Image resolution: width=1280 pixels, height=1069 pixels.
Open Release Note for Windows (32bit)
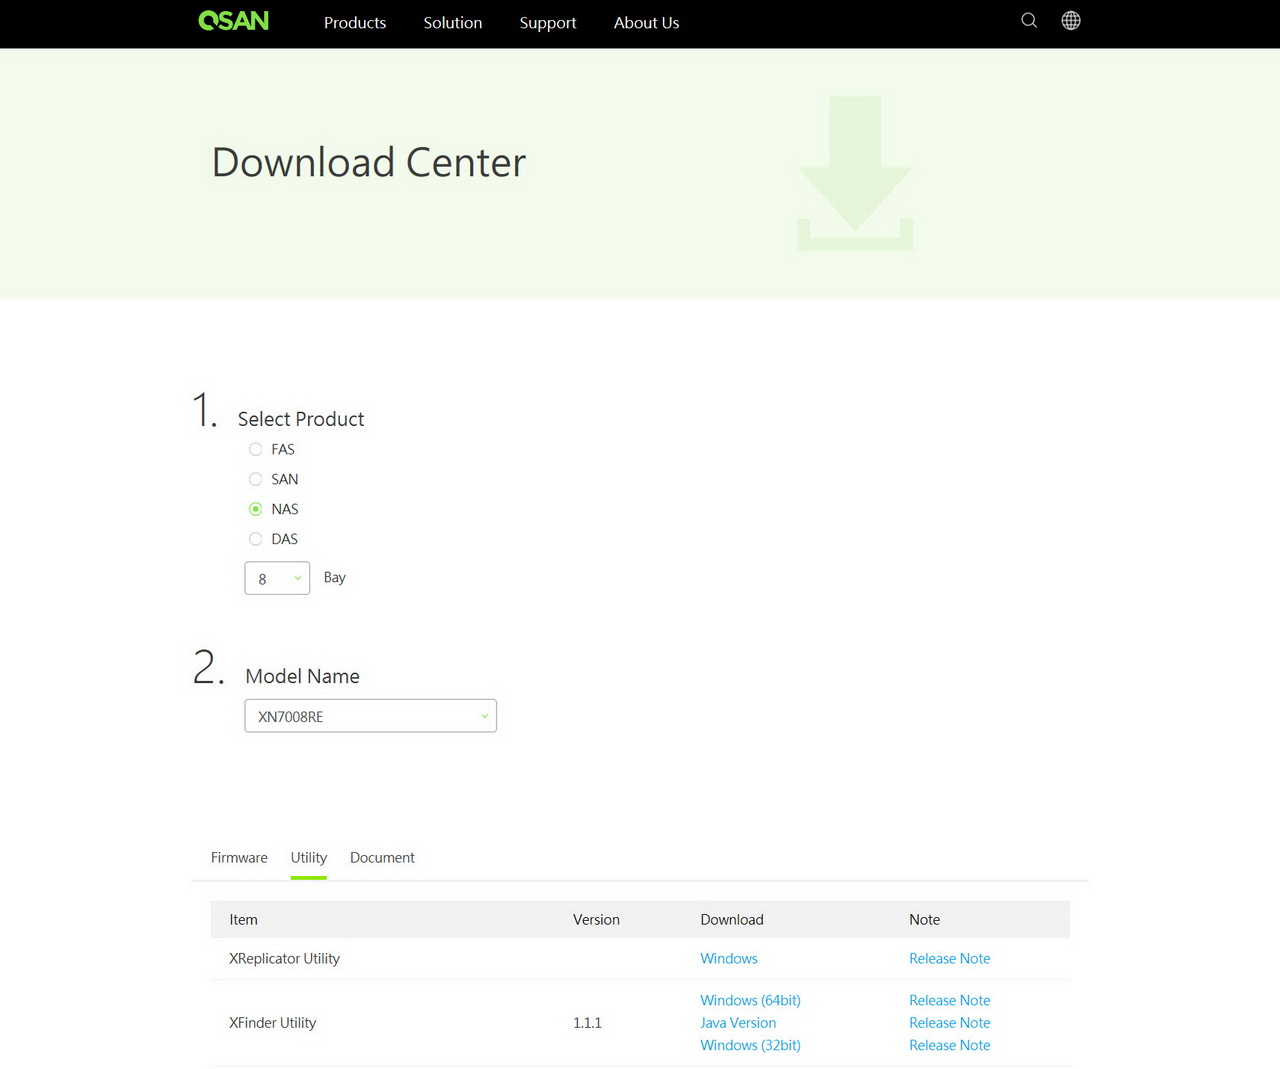pyautogui.click(x=950, y=1046)
